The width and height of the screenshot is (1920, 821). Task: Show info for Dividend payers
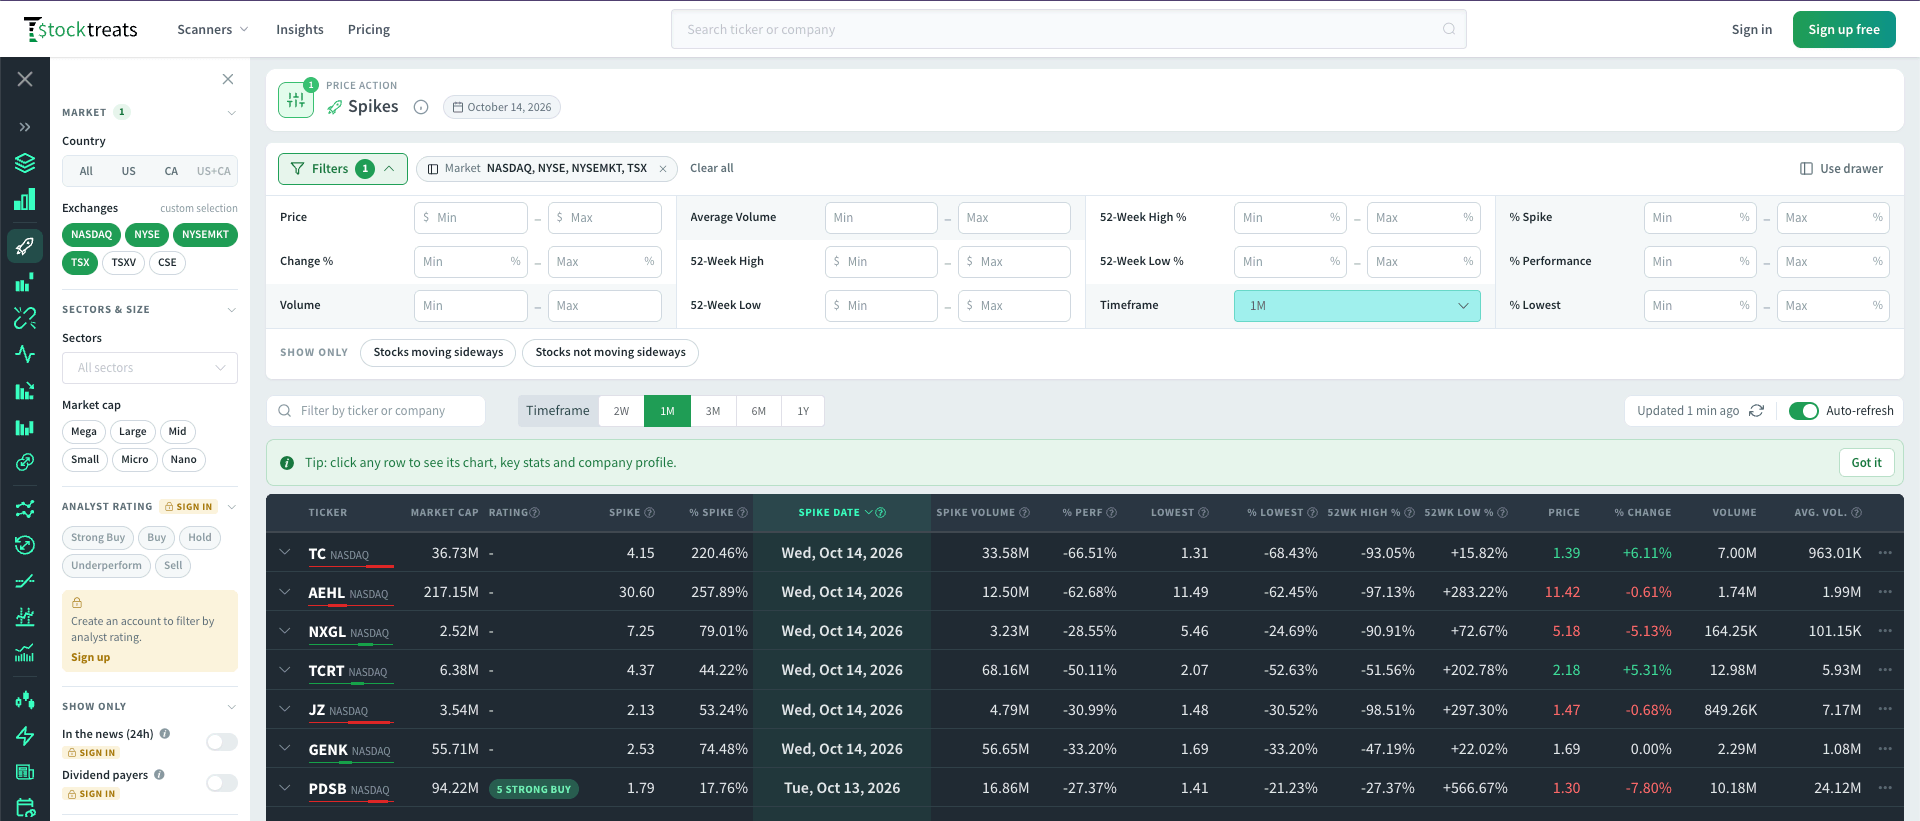coord(159,775)
